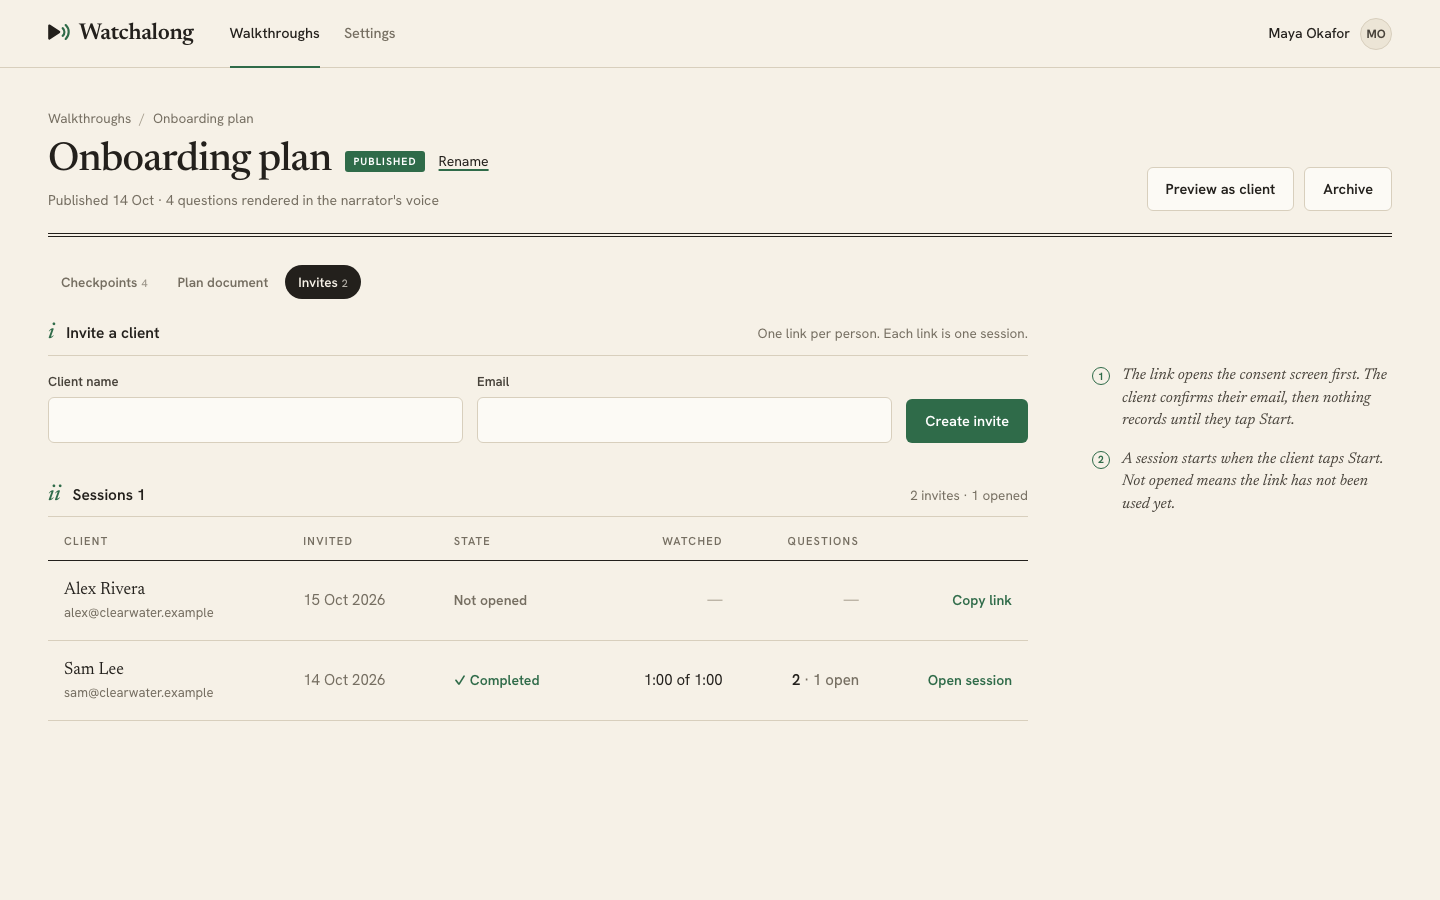Click Preview as client button
The width and height of the screenshot is (1440, 900).
pos(1220,189)
